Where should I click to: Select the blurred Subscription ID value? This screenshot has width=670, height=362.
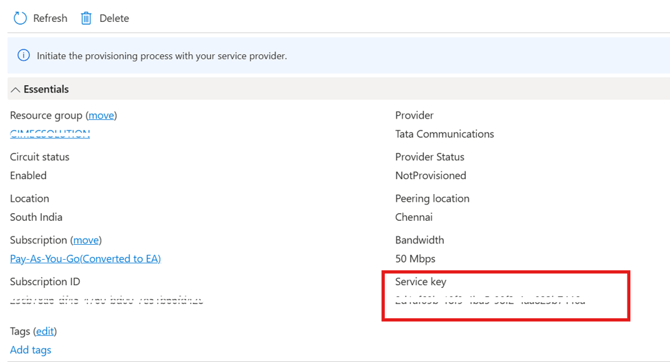(106, 300)
